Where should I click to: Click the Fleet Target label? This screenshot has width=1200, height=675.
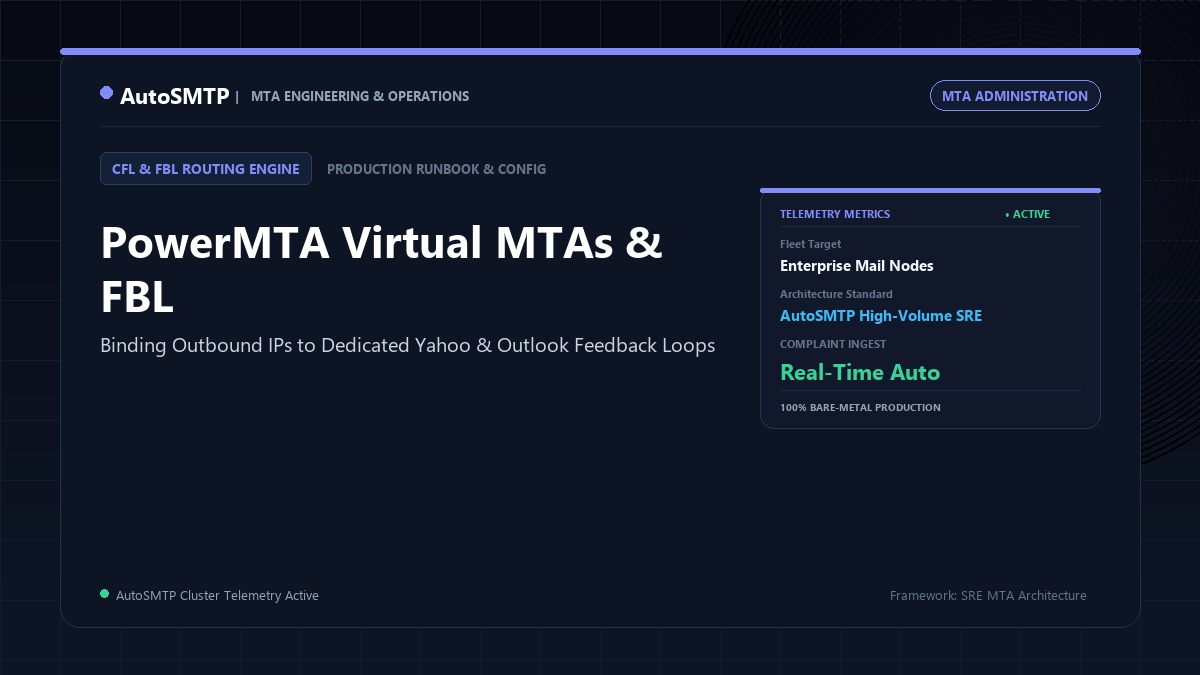(x=810, y=244)
